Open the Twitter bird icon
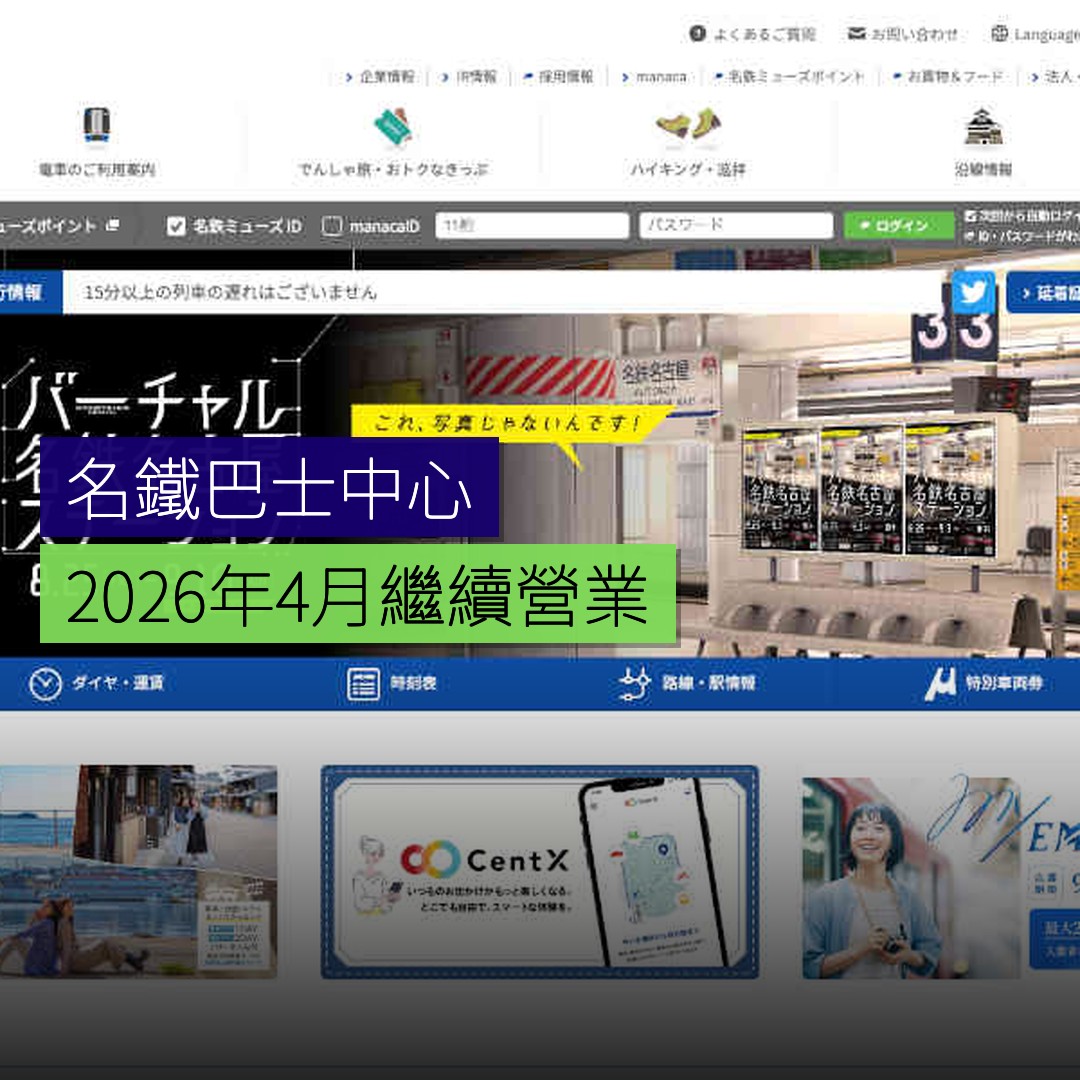This screenshot has height=1080, width=1080. coord(973,292)
